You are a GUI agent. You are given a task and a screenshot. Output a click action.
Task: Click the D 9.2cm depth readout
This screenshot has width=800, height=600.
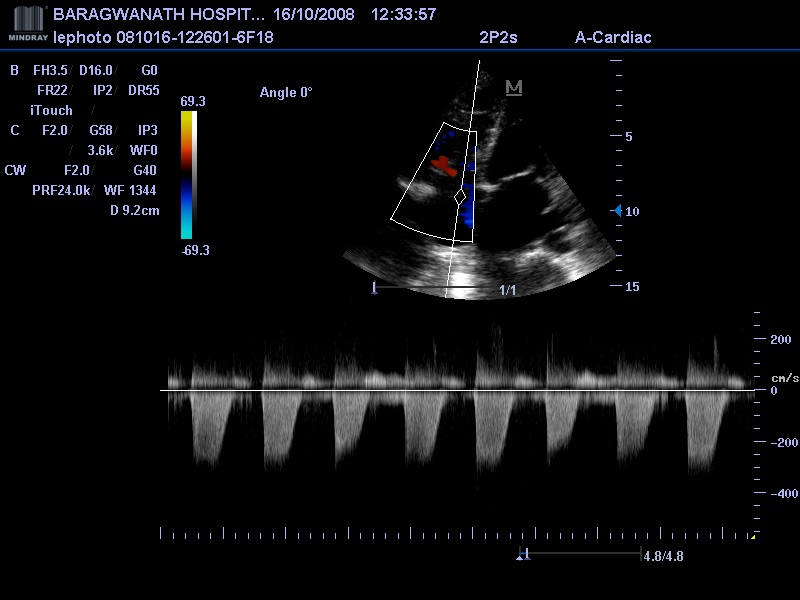click(135, 210)
